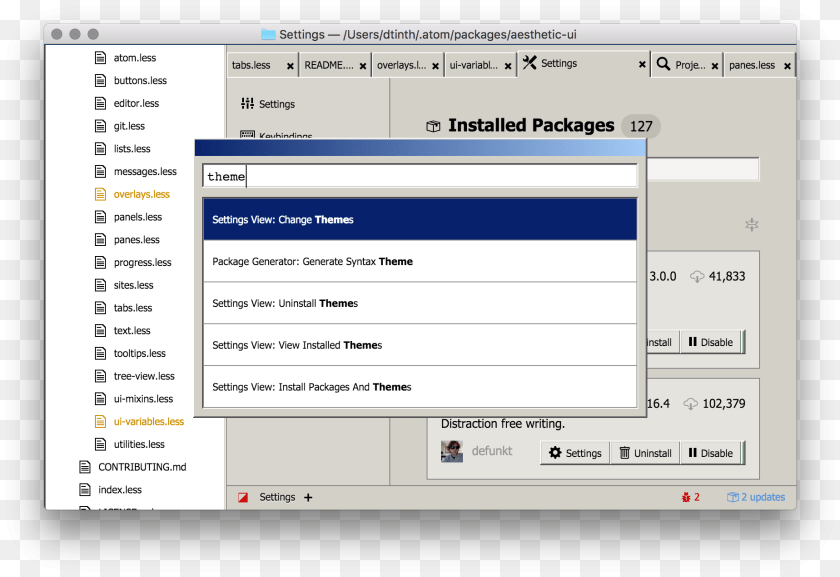Uninstall the defunkt package
The image size is (840, 577).
645,453
